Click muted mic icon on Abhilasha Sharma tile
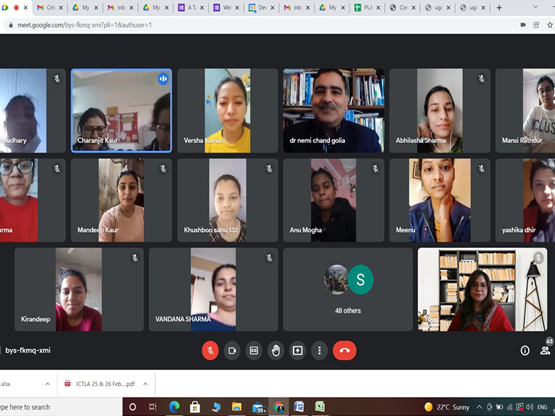This screenshot has height=416, width=555. (x=481, y=79)
